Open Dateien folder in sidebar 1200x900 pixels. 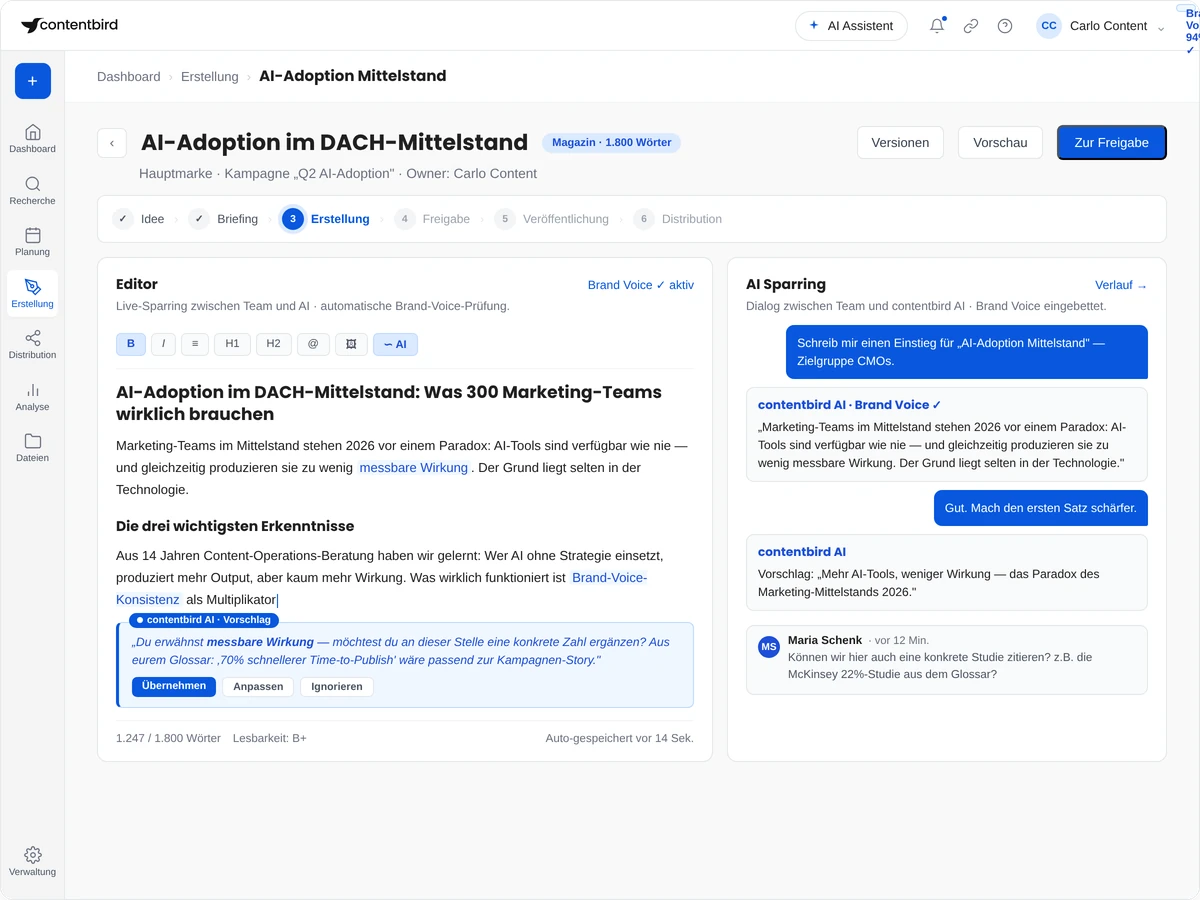pyautogui.click(x=33, y=447)
